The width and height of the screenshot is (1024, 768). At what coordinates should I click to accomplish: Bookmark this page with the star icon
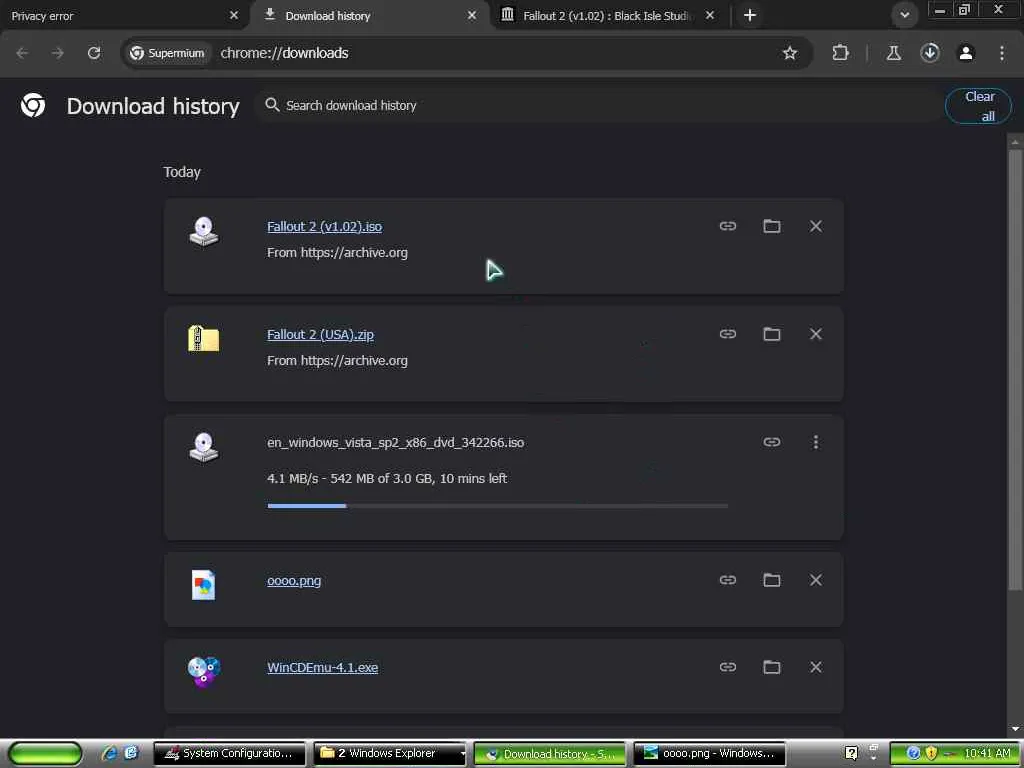click(790, 53)
